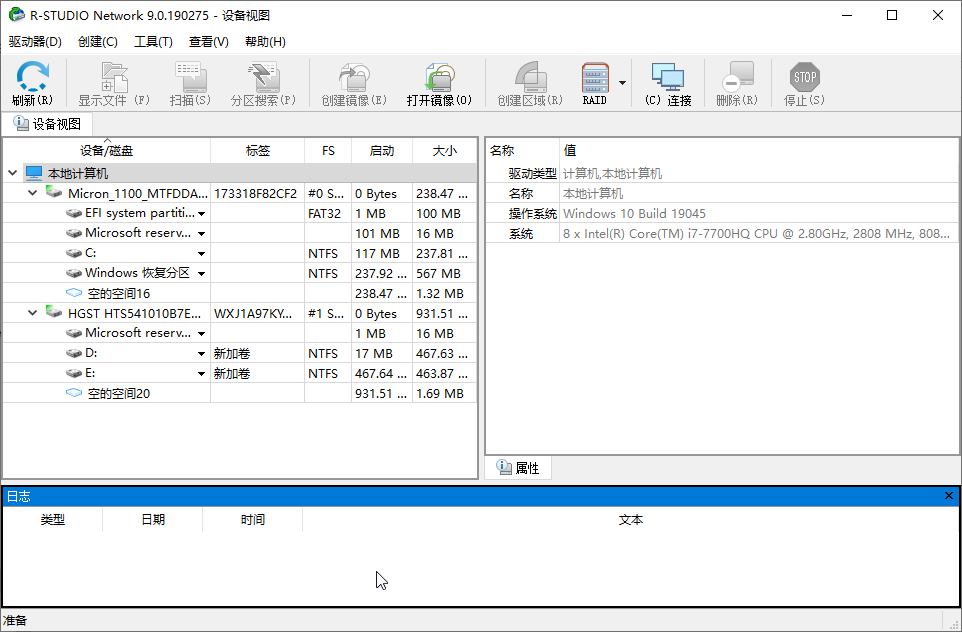962x632 pixels.
Task: Click the 驱动类型 property name
Action: click(533, 174)
